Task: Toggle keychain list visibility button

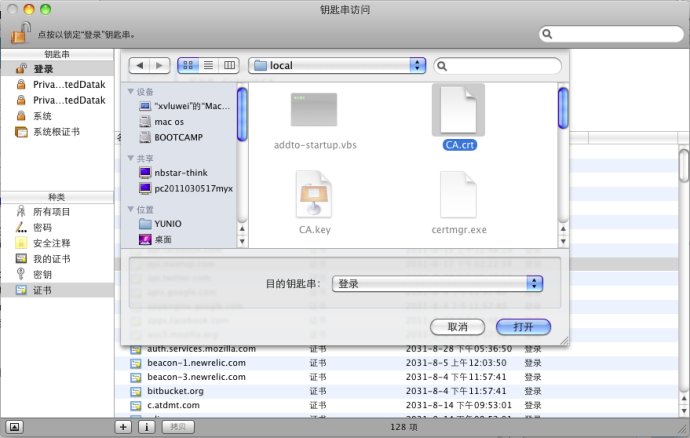Action: point(15,427)
